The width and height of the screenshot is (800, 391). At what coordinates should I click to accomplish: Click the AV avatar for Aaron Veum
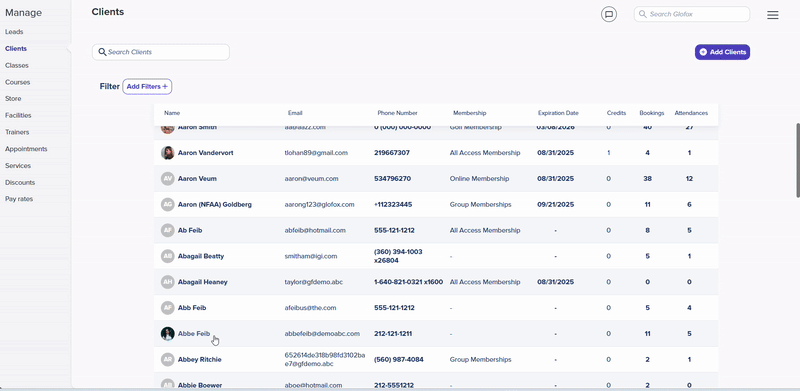(x=167, y=179)
